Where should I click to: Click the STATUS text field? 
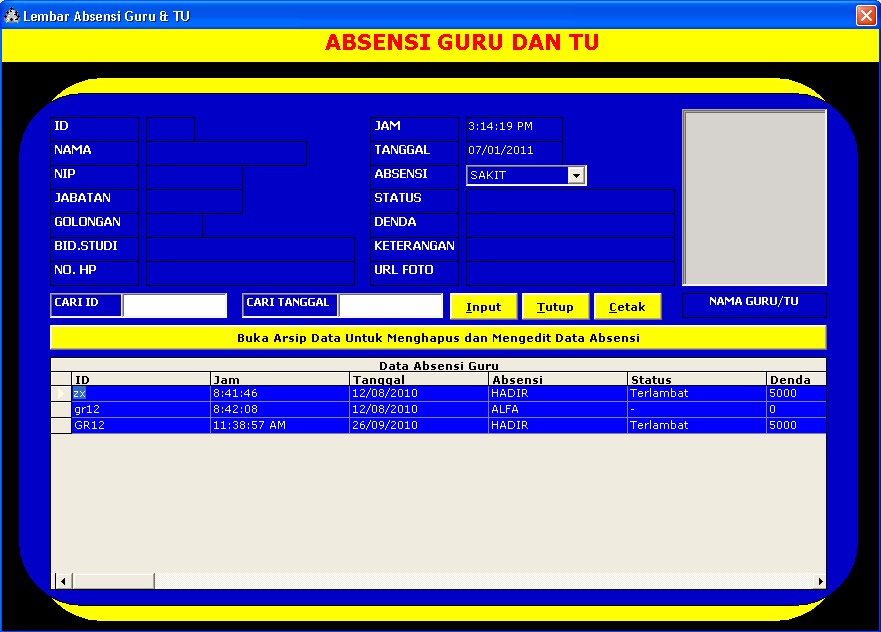point(570,201)
